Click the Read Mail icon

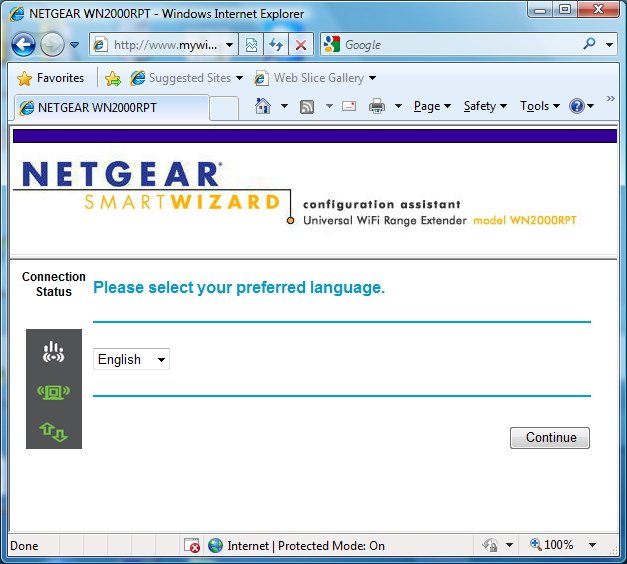click(x=349, y=106)
